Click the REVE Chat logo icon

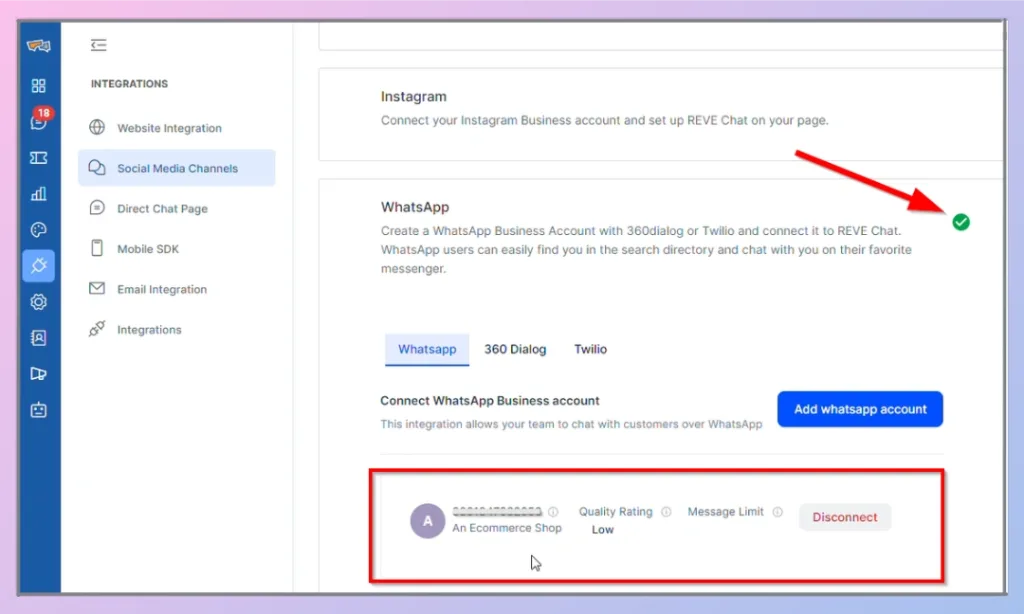click(39, 45)
